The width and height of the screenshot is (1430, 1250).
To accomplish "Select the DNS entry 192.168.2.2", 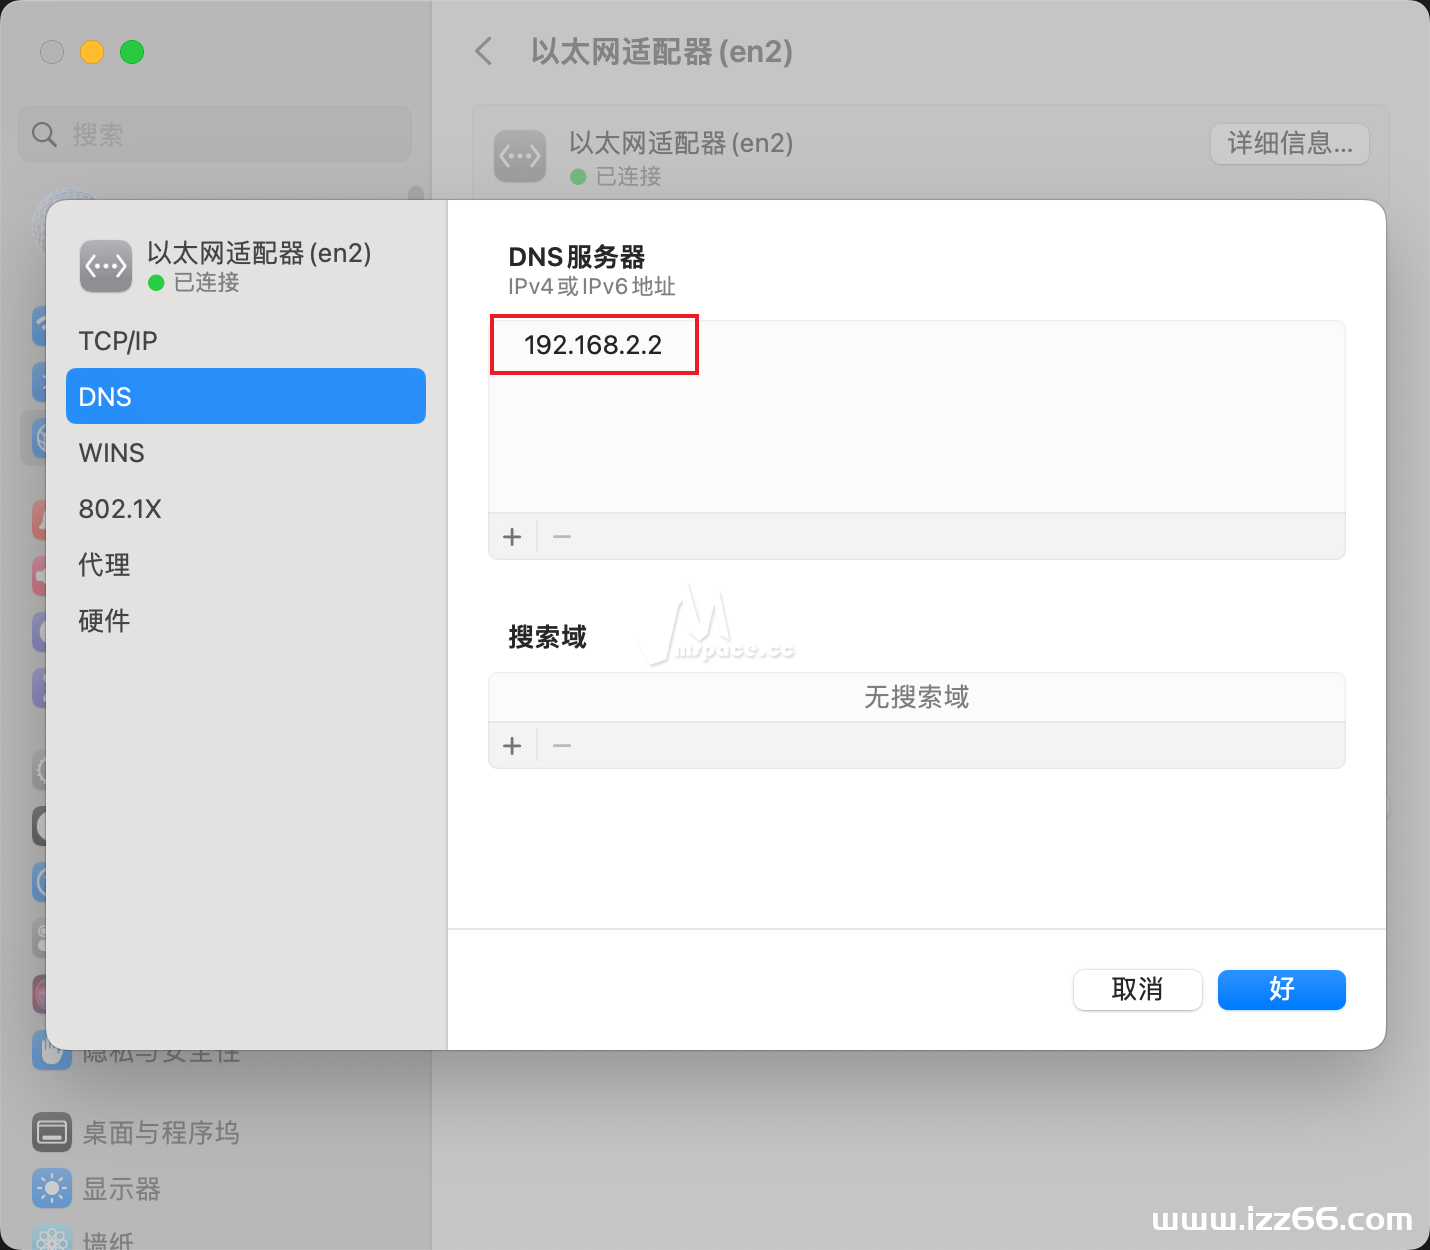I will [x=594, y=344].
